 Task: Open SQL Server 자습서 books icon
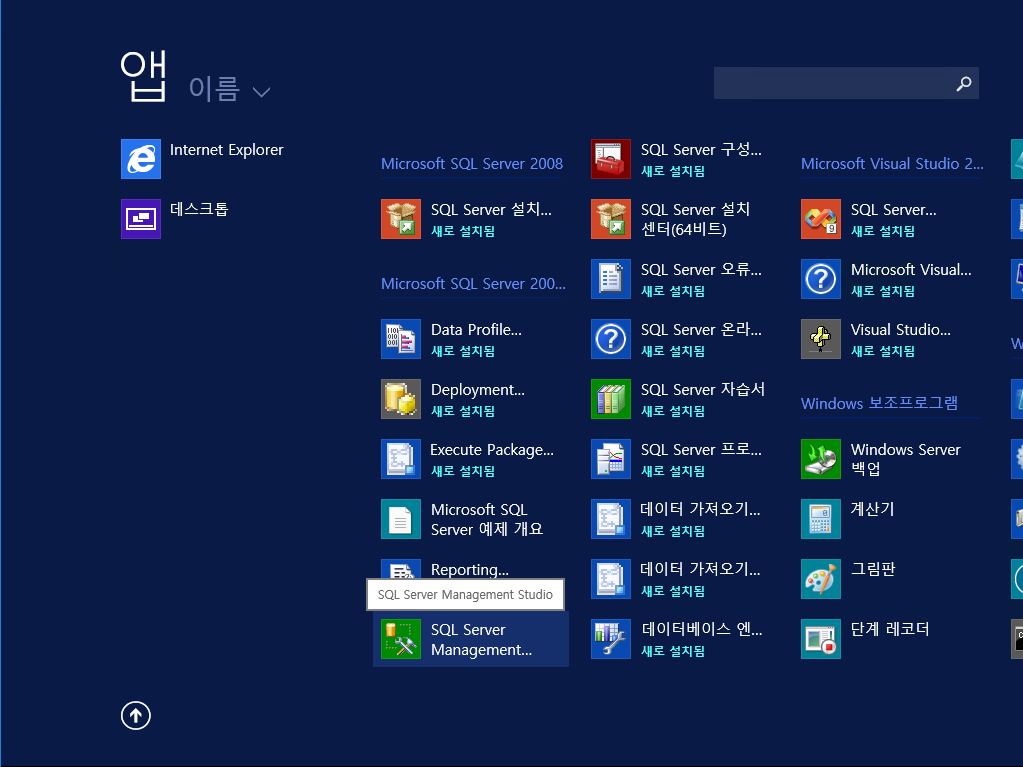[x=611, y=399]
